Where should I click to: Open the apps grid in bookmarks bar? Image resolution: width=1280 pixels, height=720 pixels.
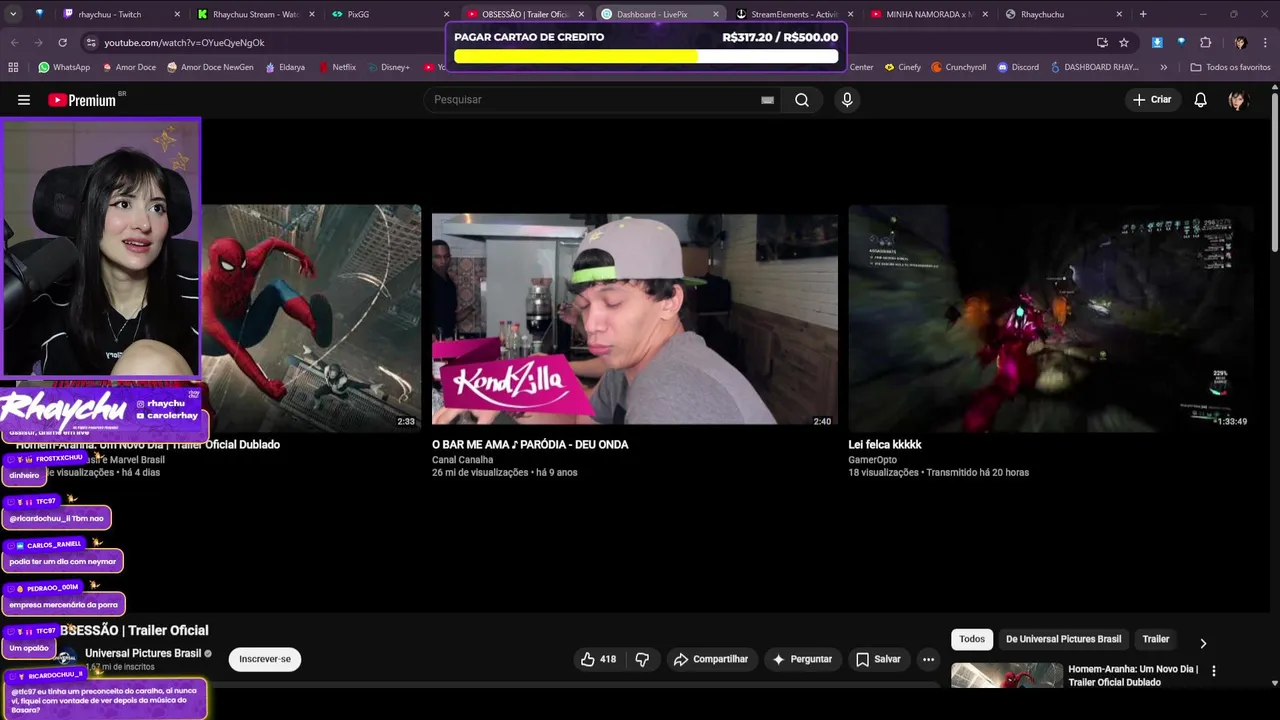pos(13,67)
